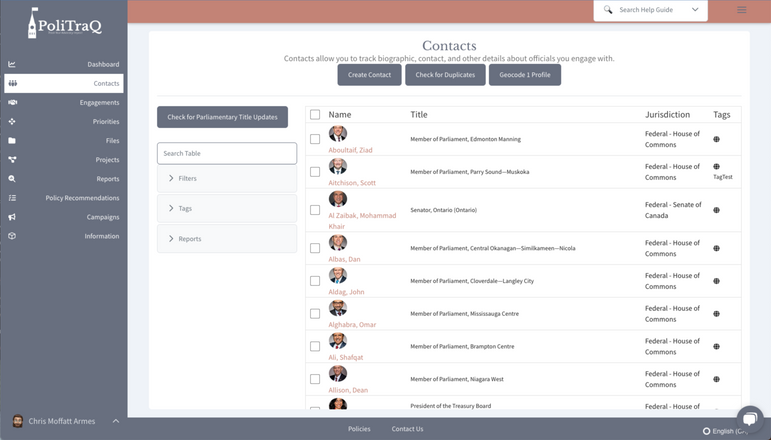Check the box for Aitchison, Scott

pyautogui.click(x=315, y=172)
